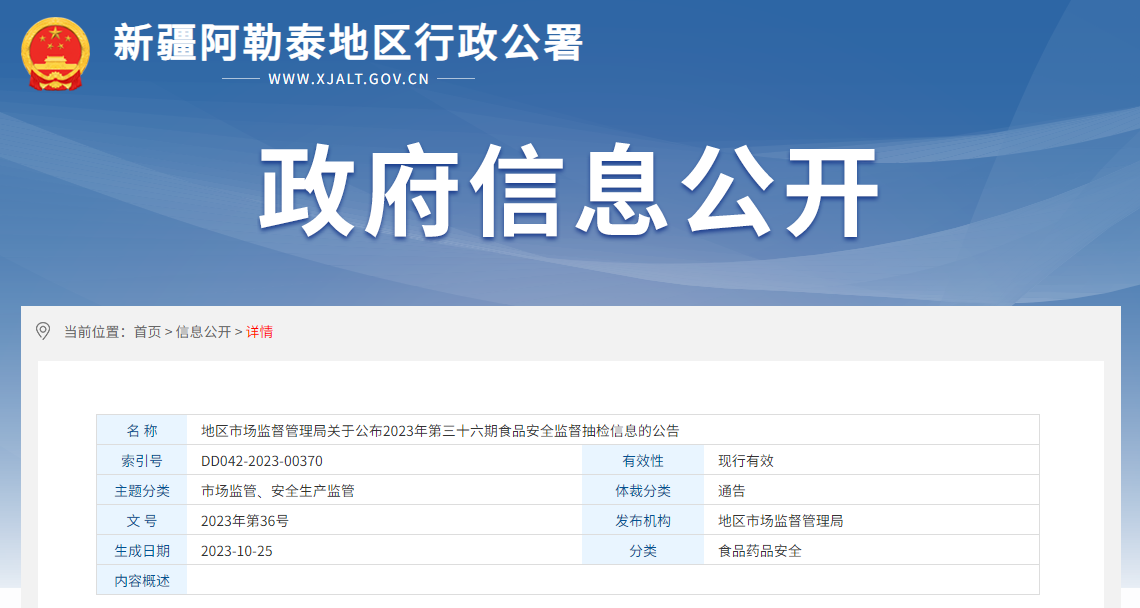Click the 市场监管、安全生产监管 topic value
The image size is (1140, 608).
[x=278, y=491]
